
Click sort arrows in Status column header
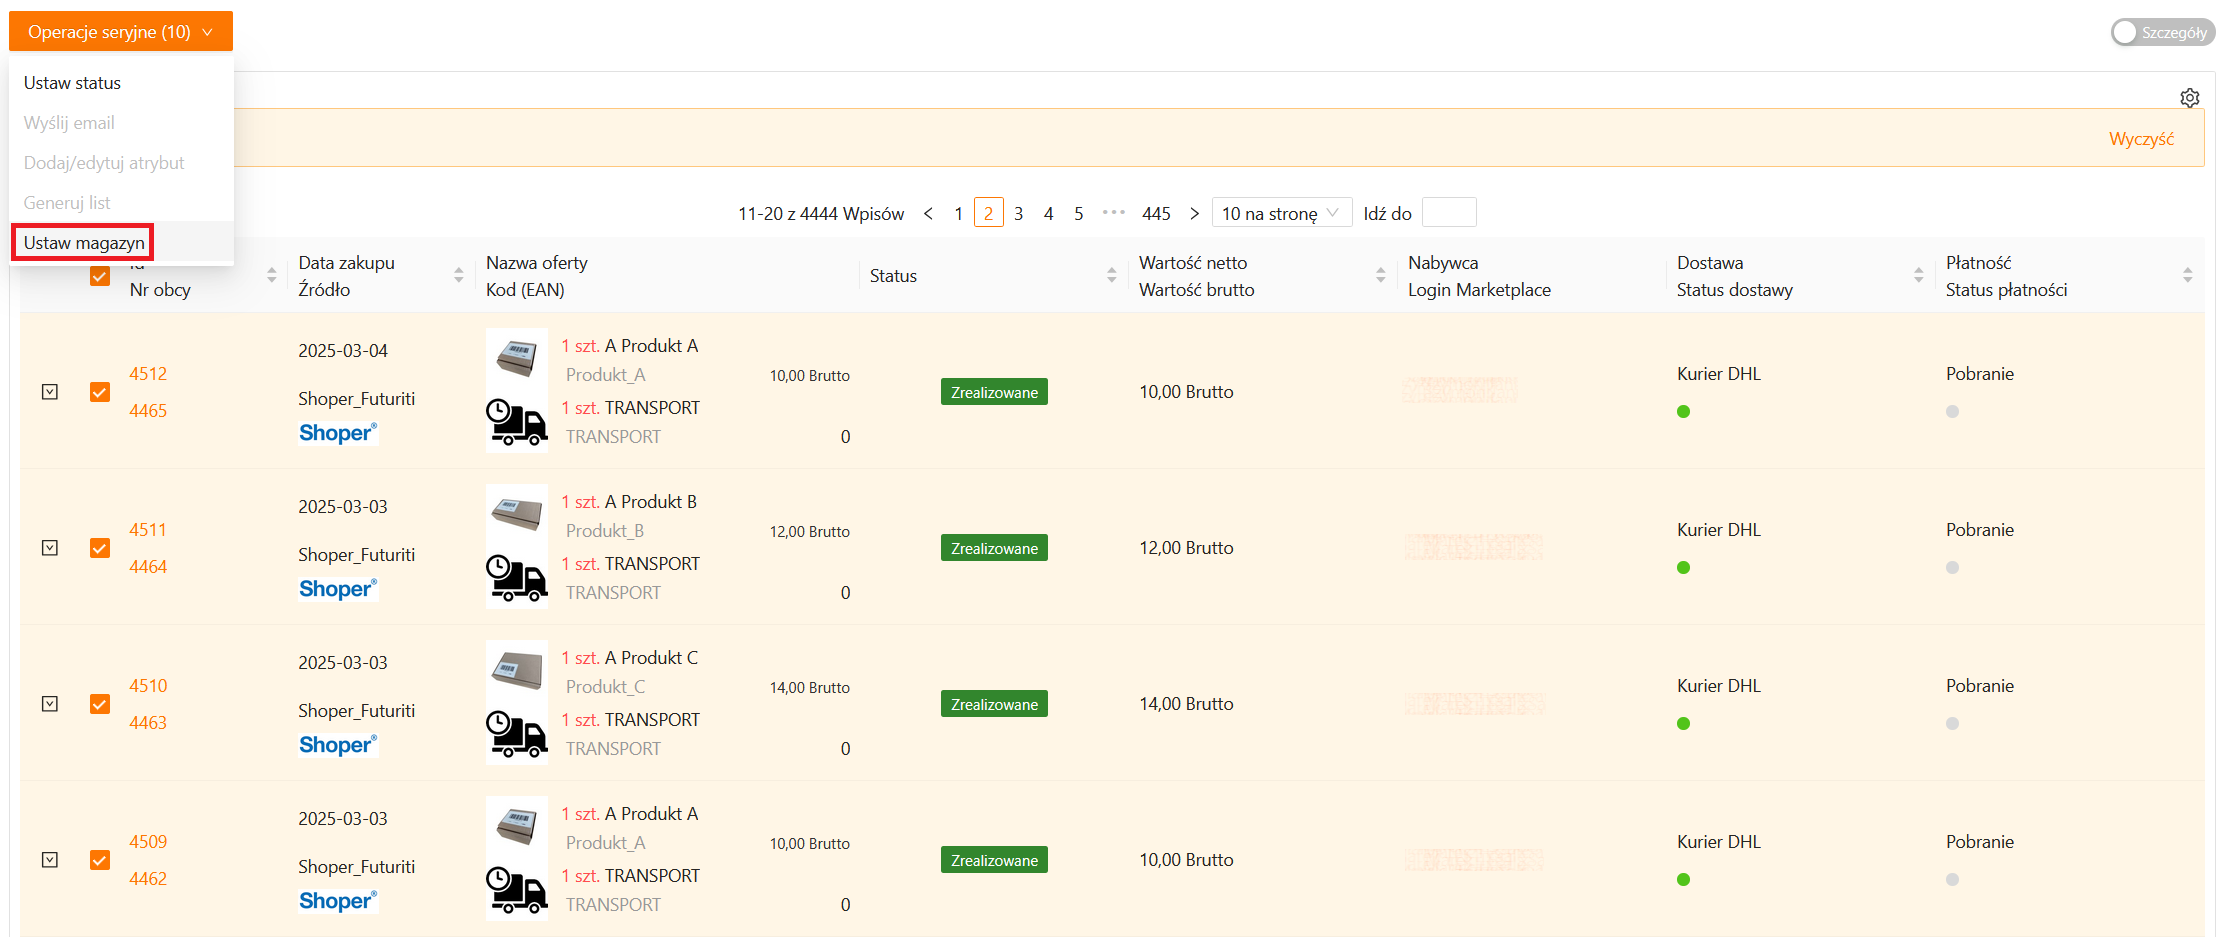pos(1111,276)
